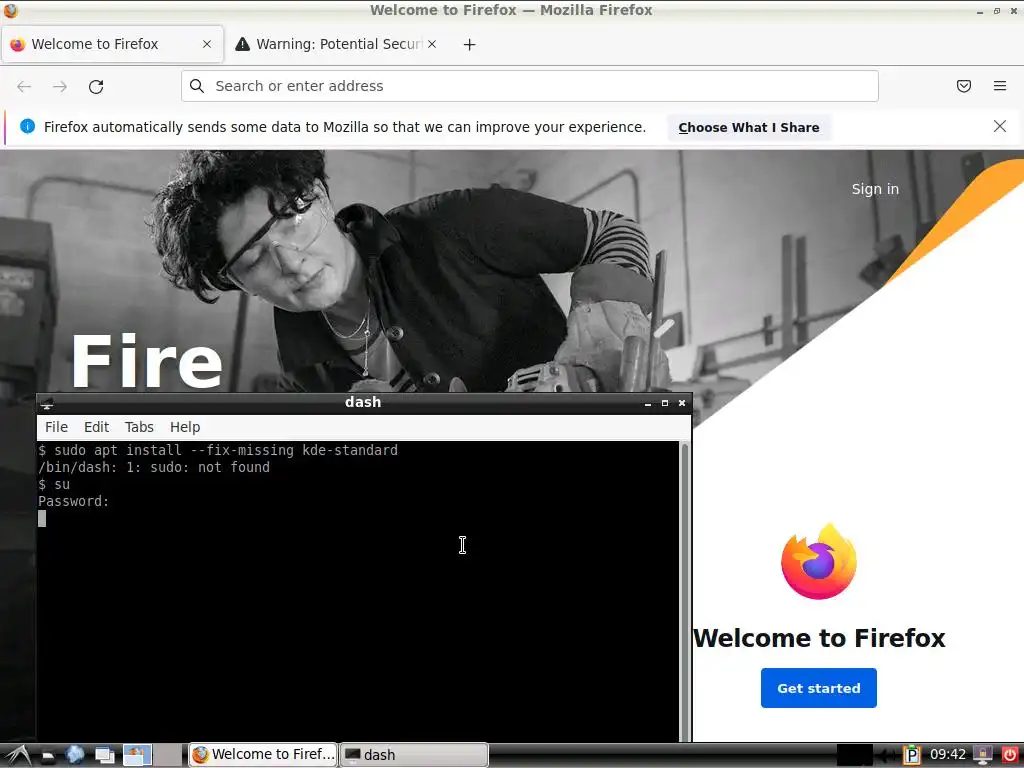Open the Help menu in dash terminal
The width and height of the screenshot is (1024, 768).
pos(185,427)
